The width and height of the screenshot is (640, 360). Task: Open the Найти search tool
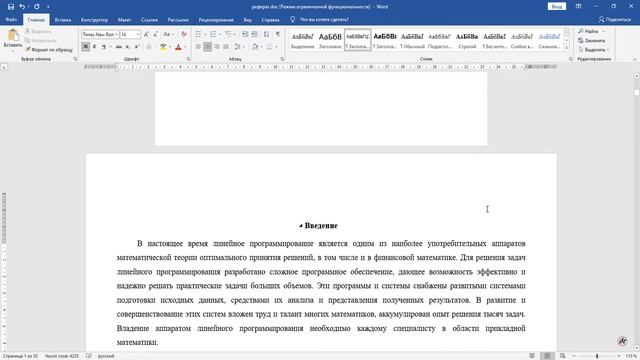coord(589,31)
